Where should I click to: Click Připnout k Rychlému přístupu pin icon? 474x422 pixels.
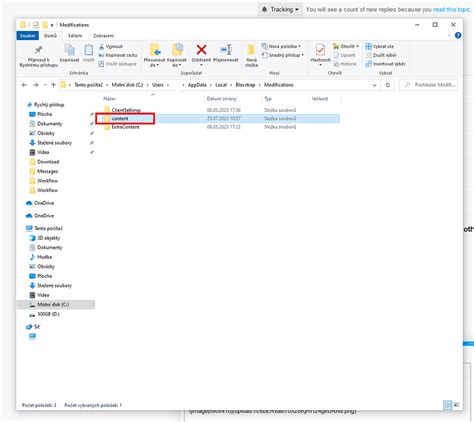point(39,50)
